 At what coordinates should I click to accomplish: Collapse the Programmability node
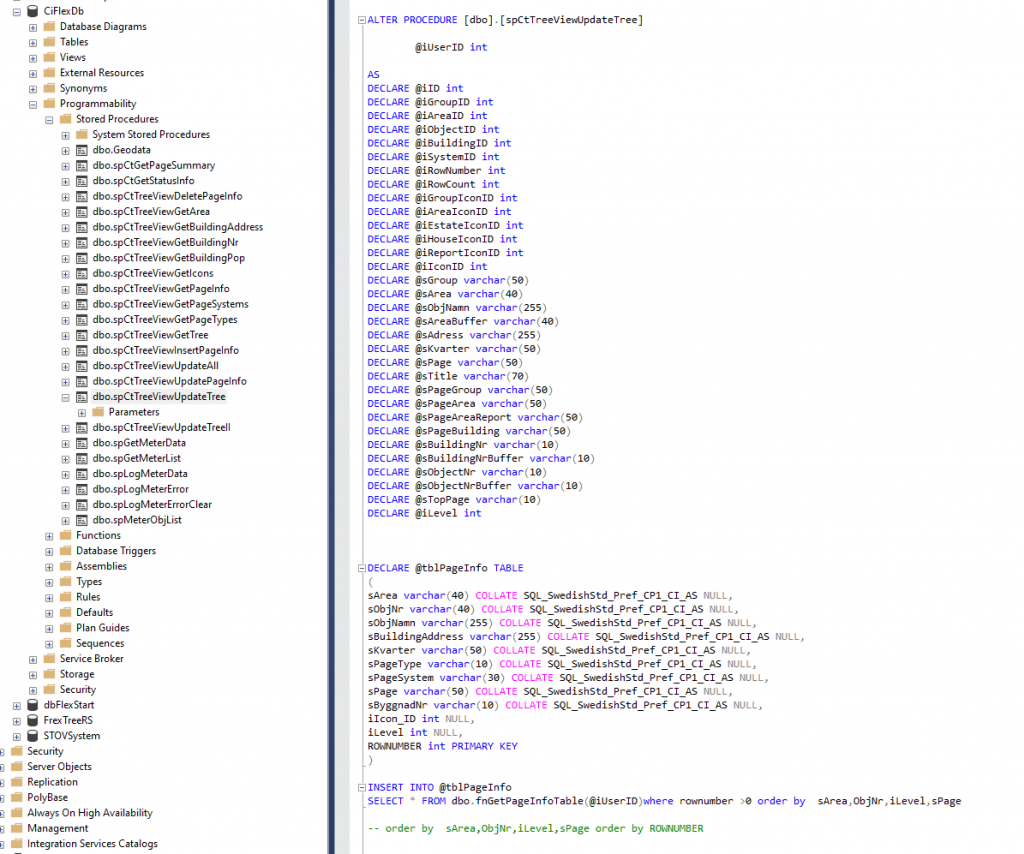(x=33, y=104)
